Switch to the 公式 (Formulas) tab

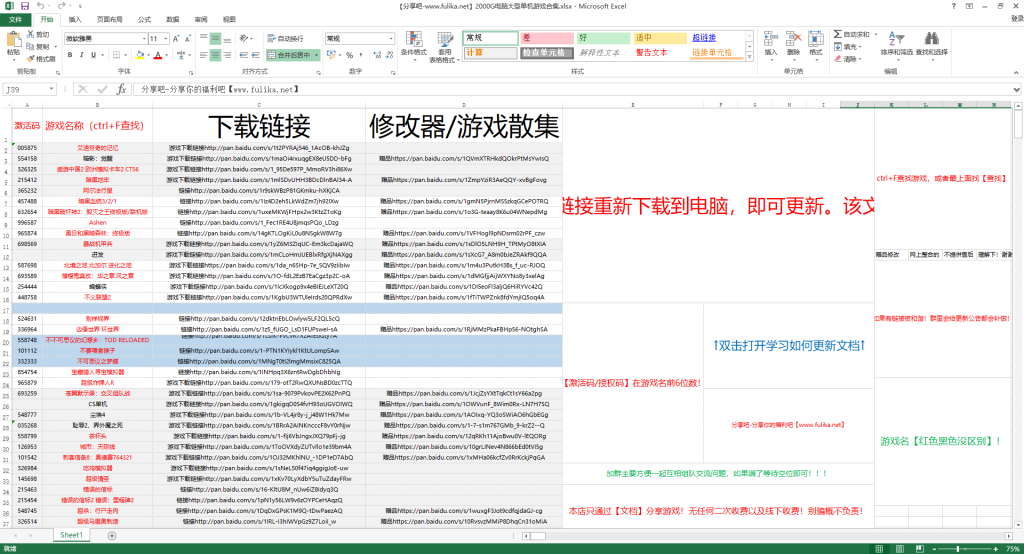(x=144, y=20)
